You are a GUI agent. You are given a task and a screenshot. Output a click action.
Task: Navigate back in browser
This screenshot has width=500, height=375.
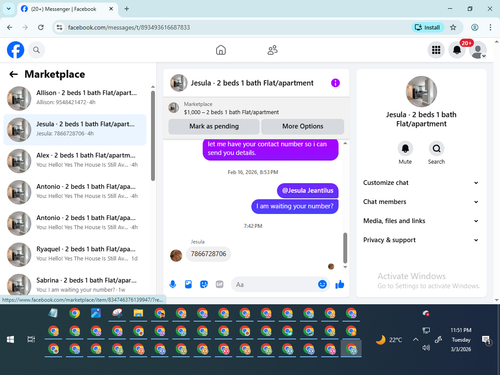pyautogui.click(x=10, y=27)
